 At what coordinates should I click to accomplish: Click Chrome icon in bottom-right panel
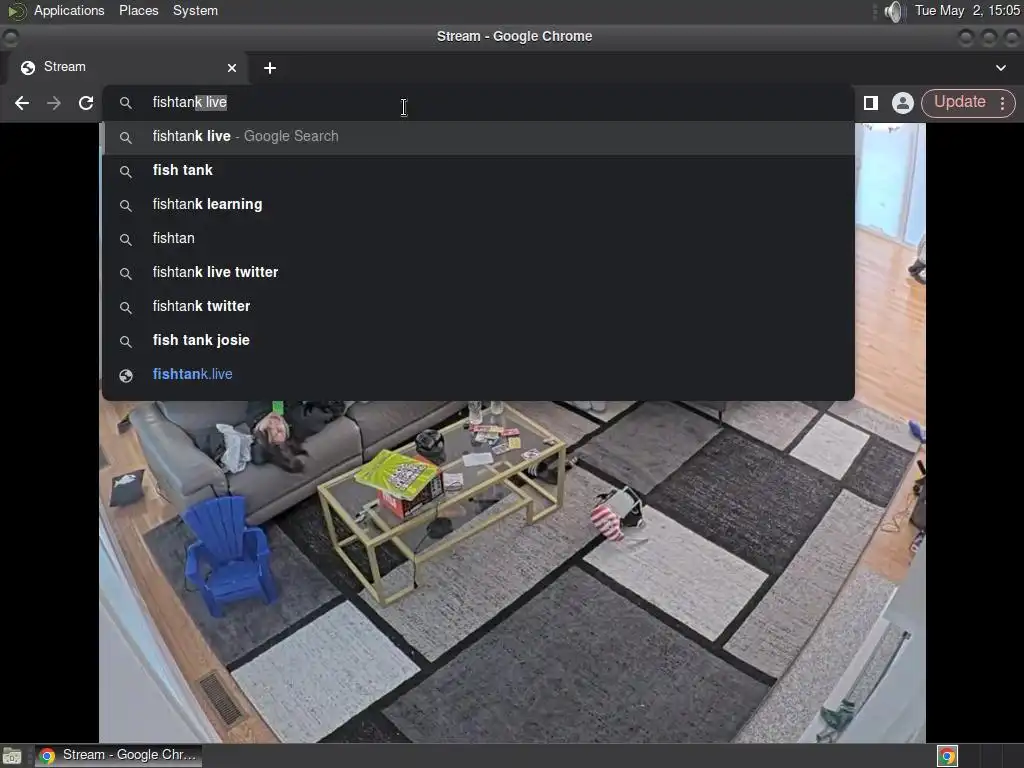(x=947, y=756)
